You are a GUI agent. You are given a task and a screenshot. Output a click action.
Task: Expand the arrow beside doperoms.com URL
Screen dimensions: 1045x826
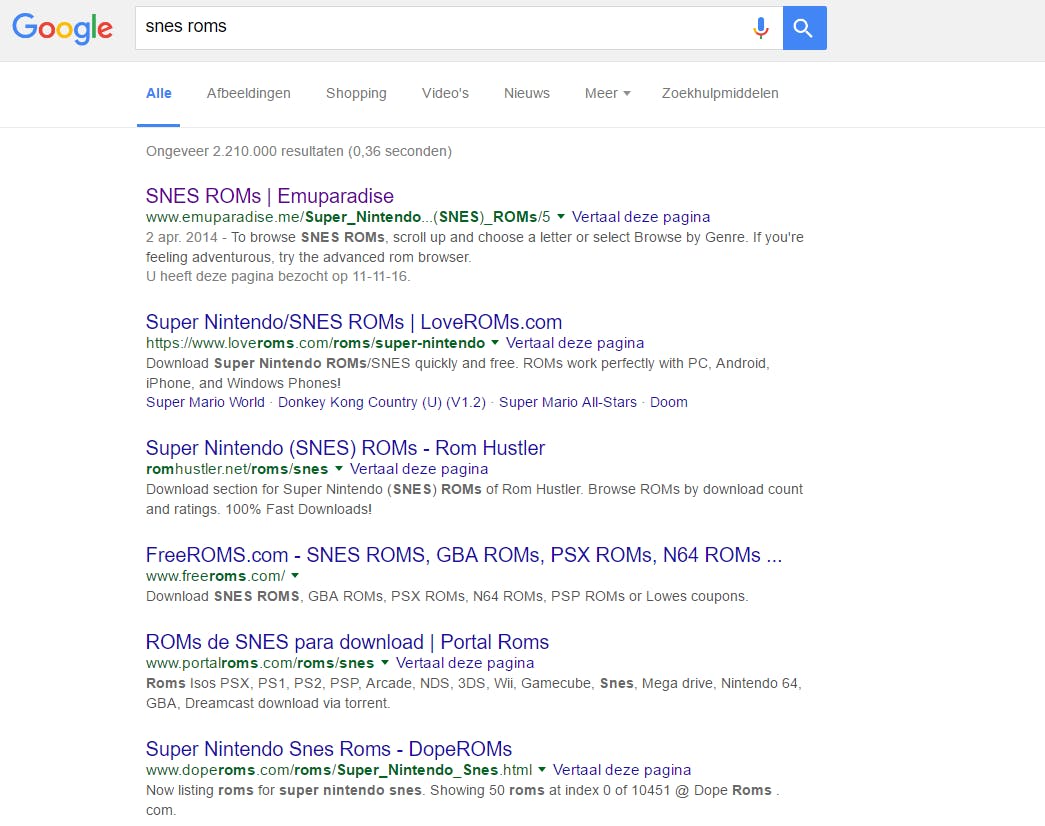tap(542, 769)
